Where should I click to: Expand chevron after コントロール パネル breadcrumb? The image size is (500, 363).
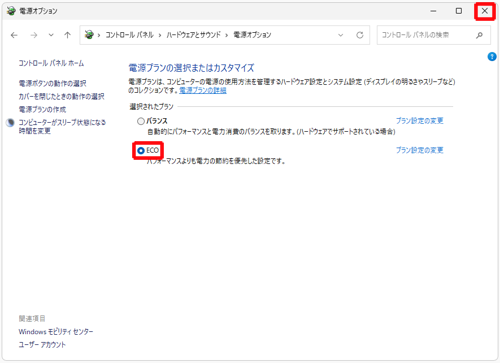pyautogui.click(x=160, y=35)
